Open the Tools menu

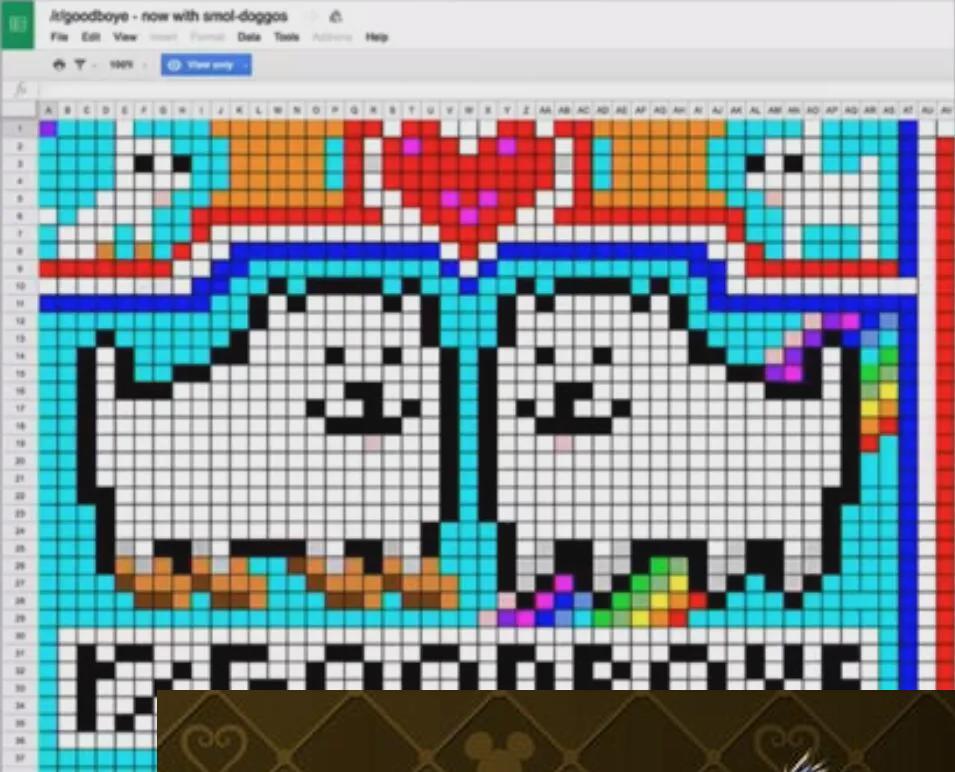[286, 37]
